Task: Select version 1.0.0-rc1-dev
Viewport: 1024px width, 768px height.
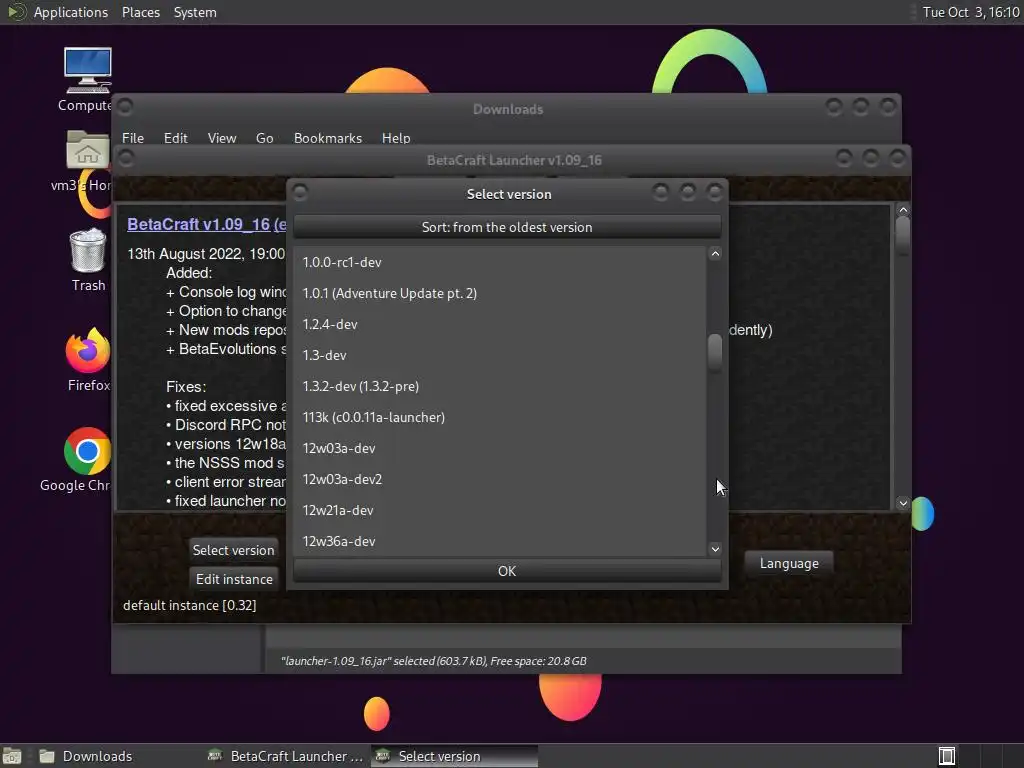Action: 500,262
